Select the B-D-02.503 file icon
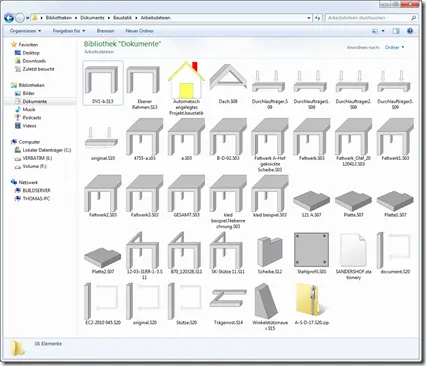 [x=228, y=137]
